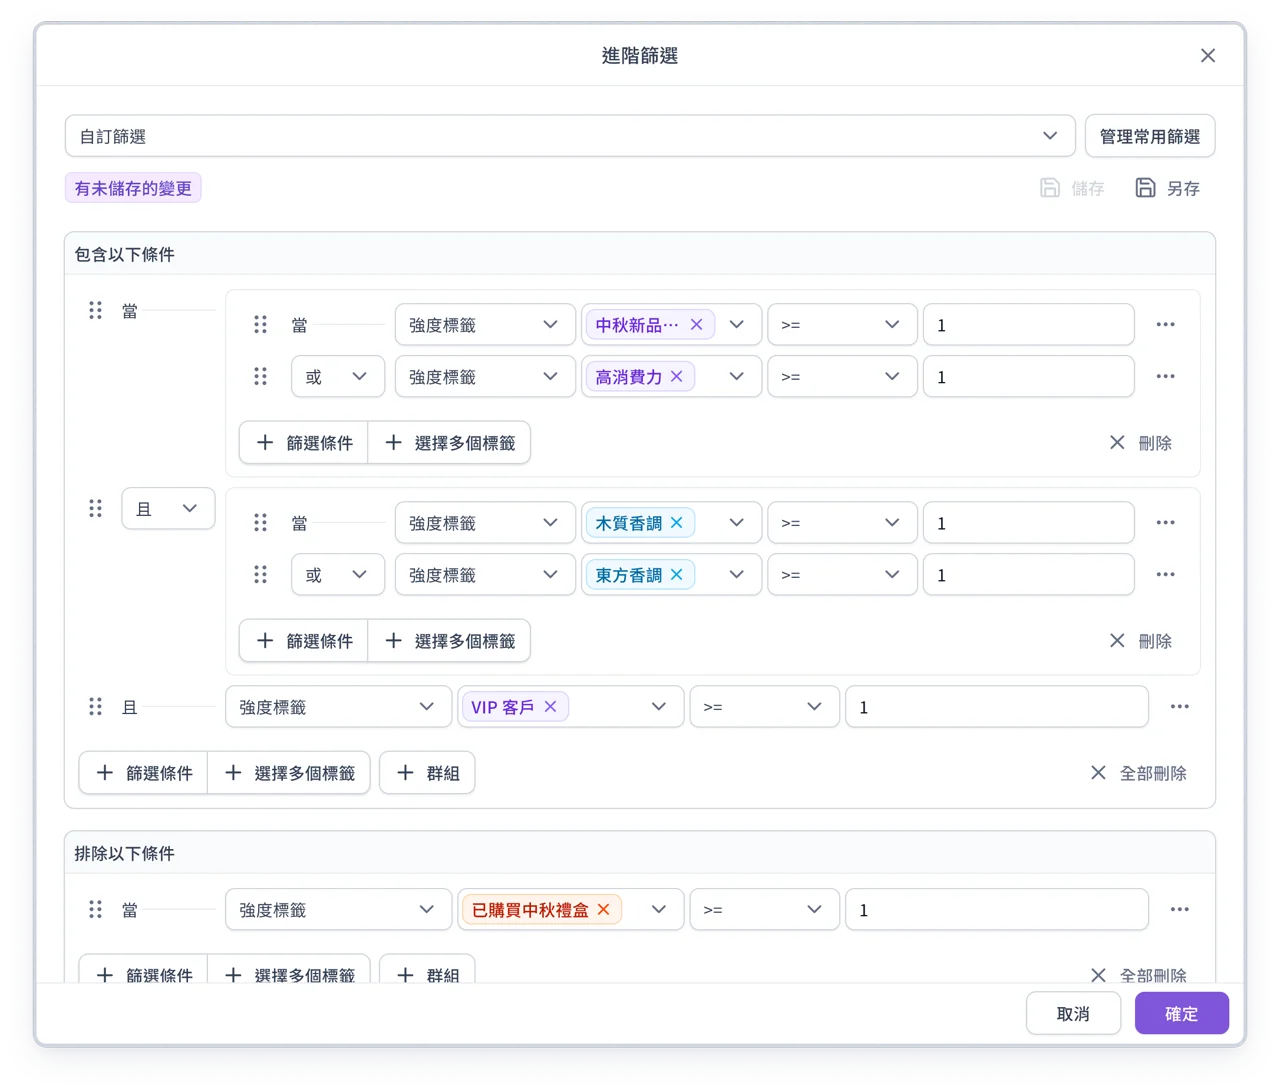Delete the group containing 中秋新品
This screenshot has width=1280, height=1092.
click(1140, 443)
